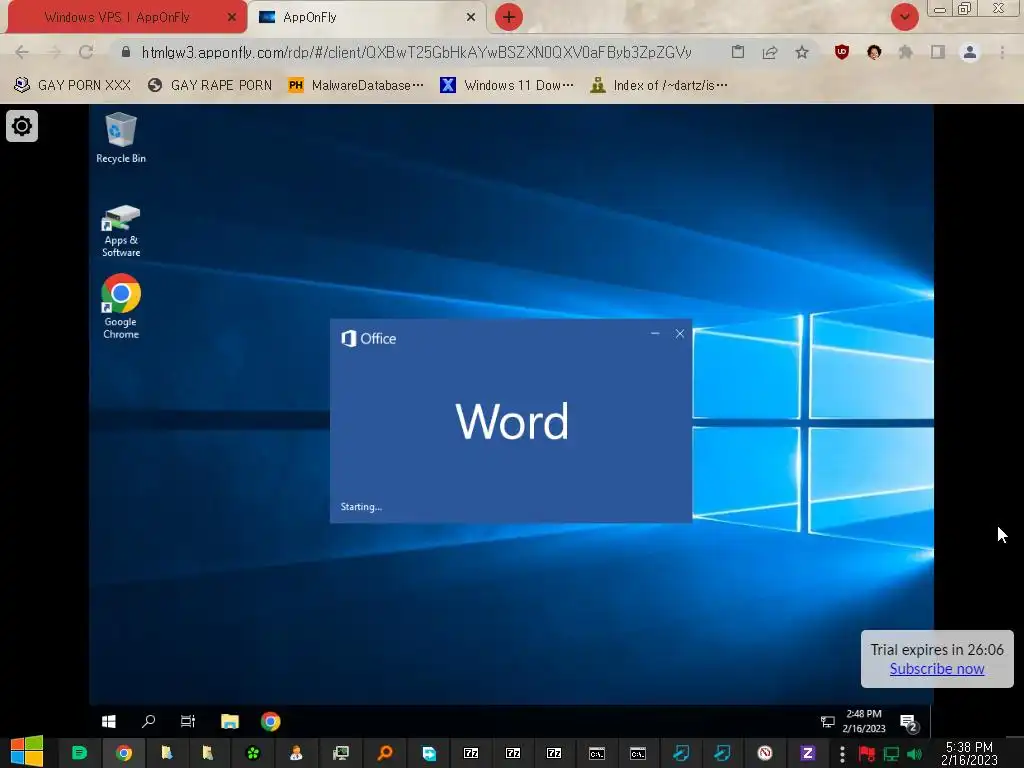1024x768 pixels.
Task: Go back in browser history
Action: 22,52
